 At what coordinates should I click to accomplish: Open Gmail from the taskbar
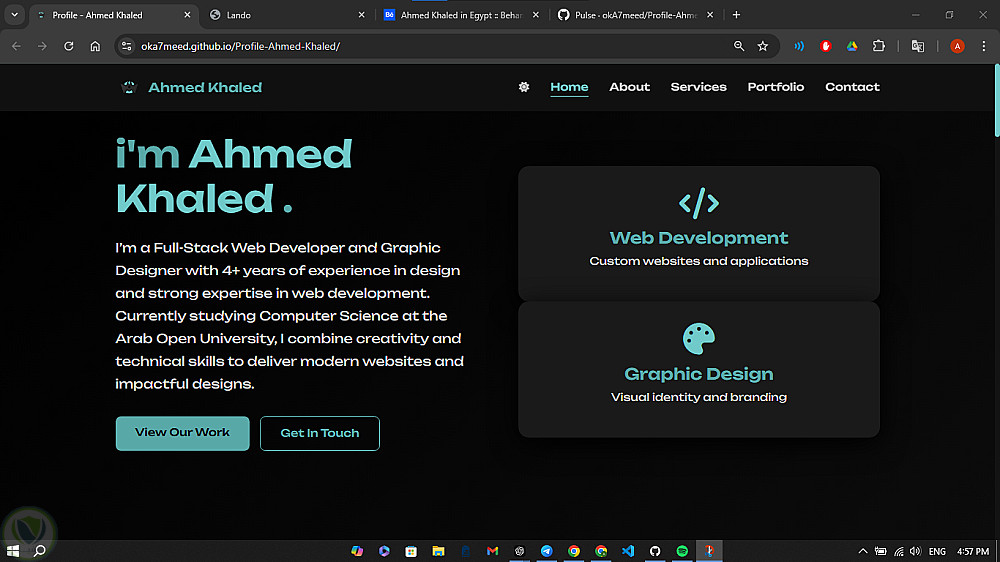(x=492, y=551)
